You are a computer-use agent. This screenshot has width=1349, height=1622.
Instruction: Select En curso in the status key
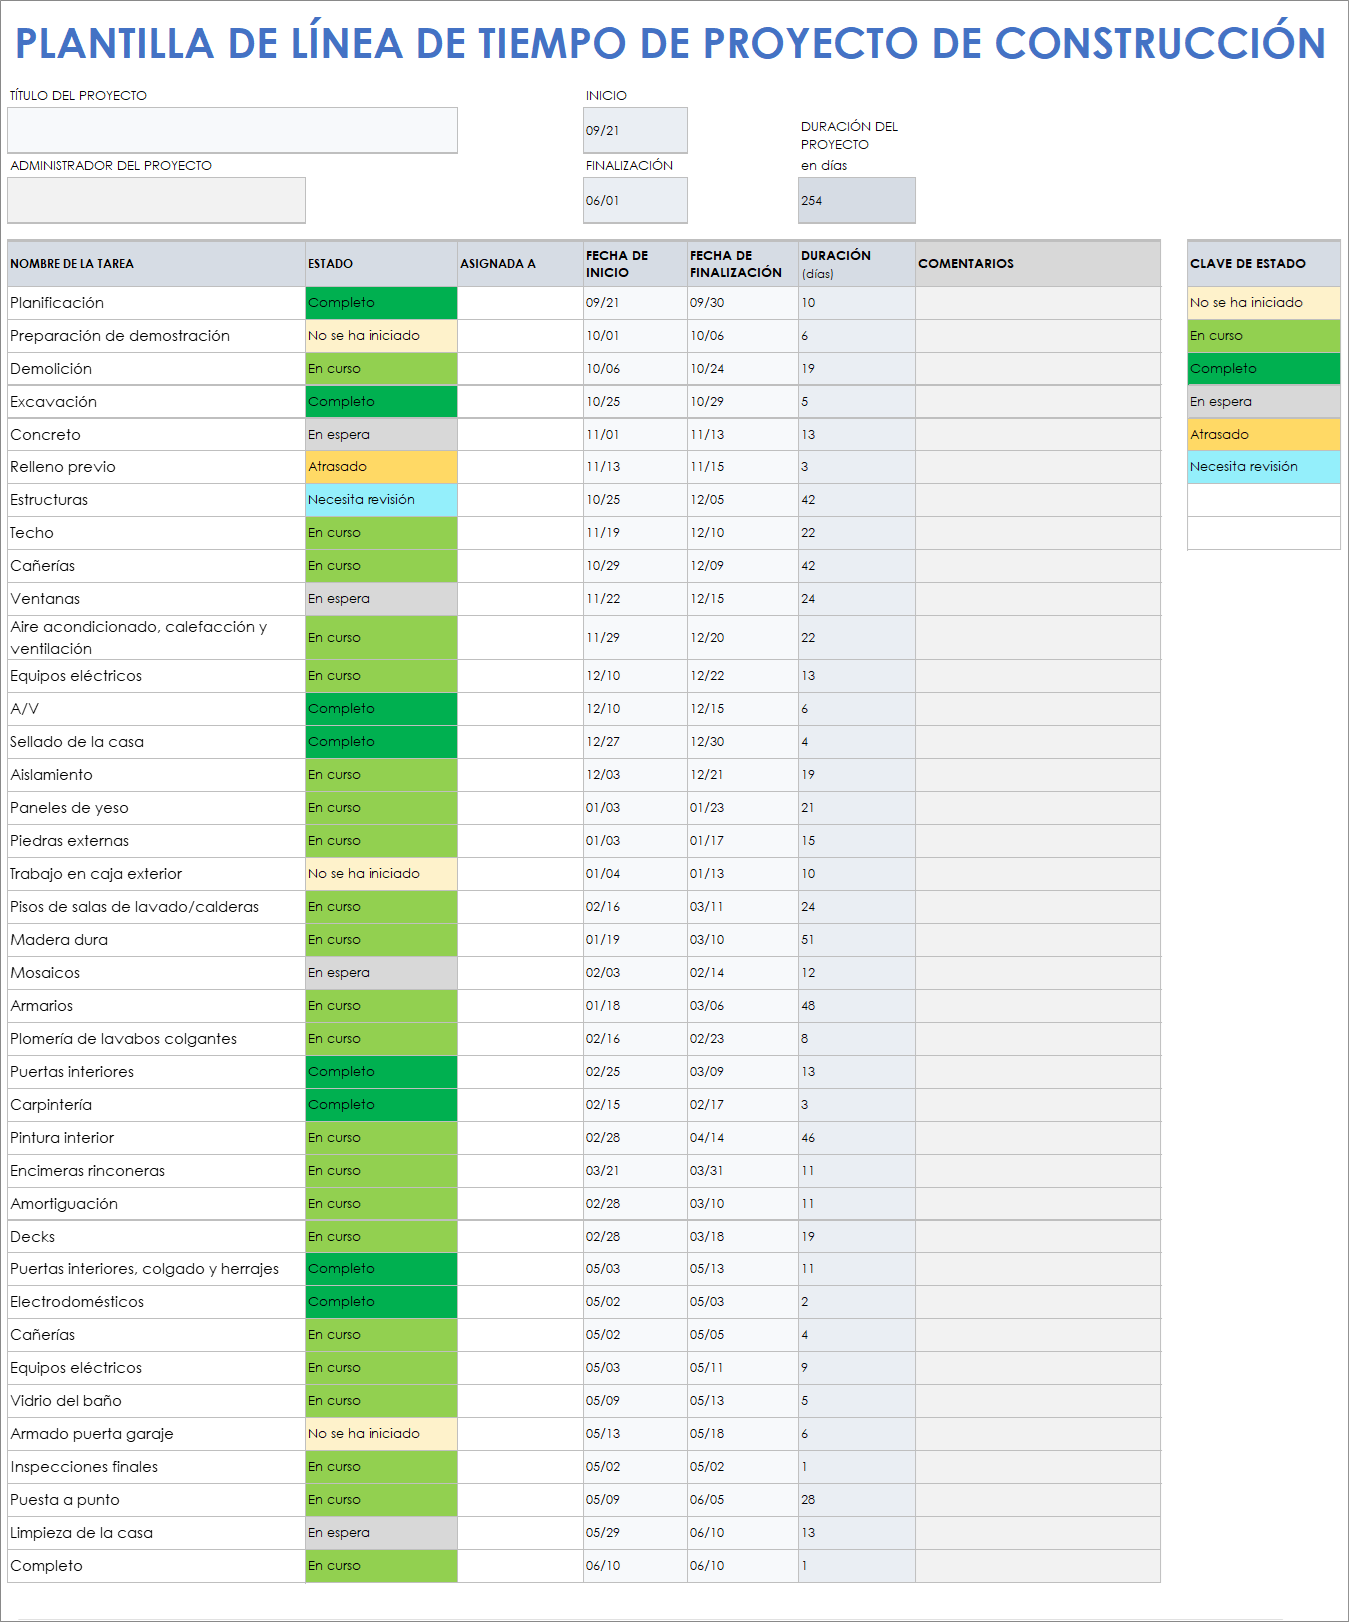click(x=1263, y=336)
